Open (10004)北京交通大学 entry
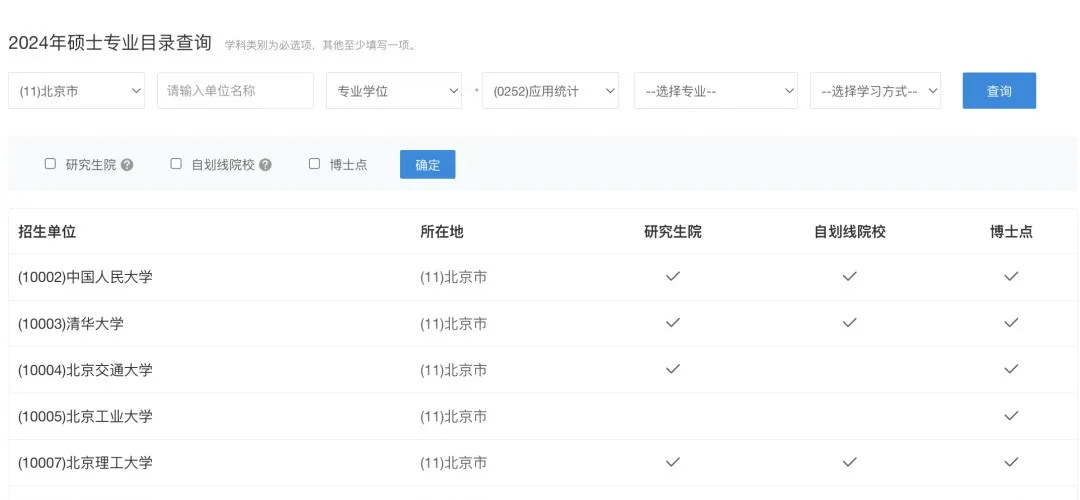The height and width of the screenshot is (500, 1080). (x=85, y=371)
